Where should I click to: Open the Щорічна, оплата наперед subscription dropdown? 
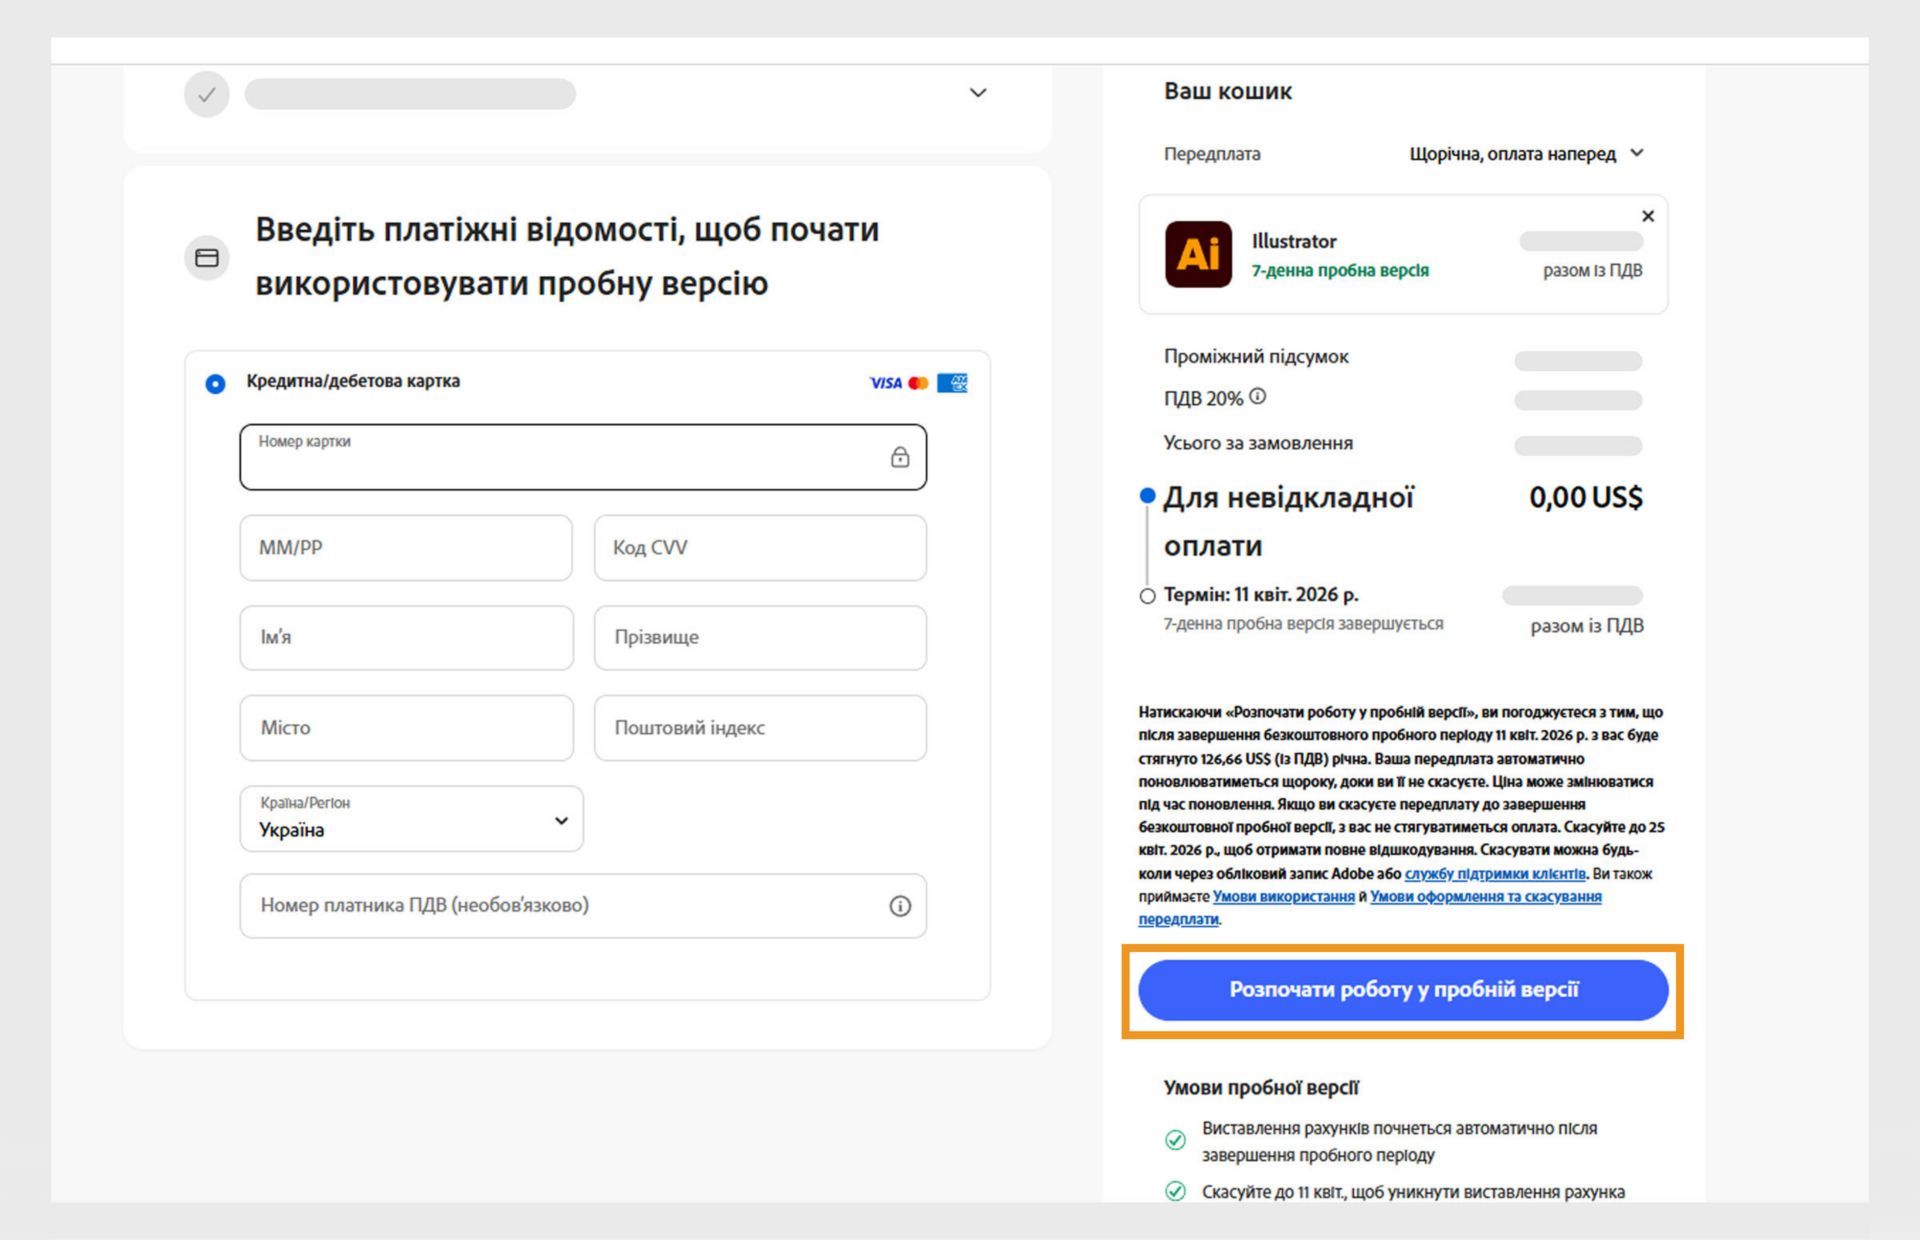tap(1525, 154)
